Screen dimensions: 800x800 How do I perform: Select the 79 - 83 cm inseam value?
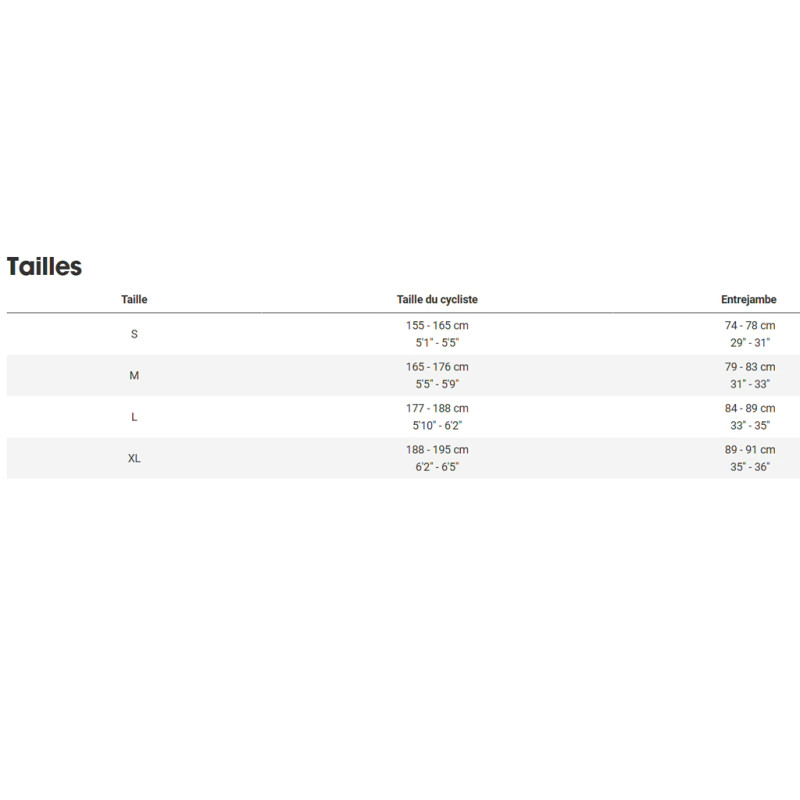tap(749, 367)
